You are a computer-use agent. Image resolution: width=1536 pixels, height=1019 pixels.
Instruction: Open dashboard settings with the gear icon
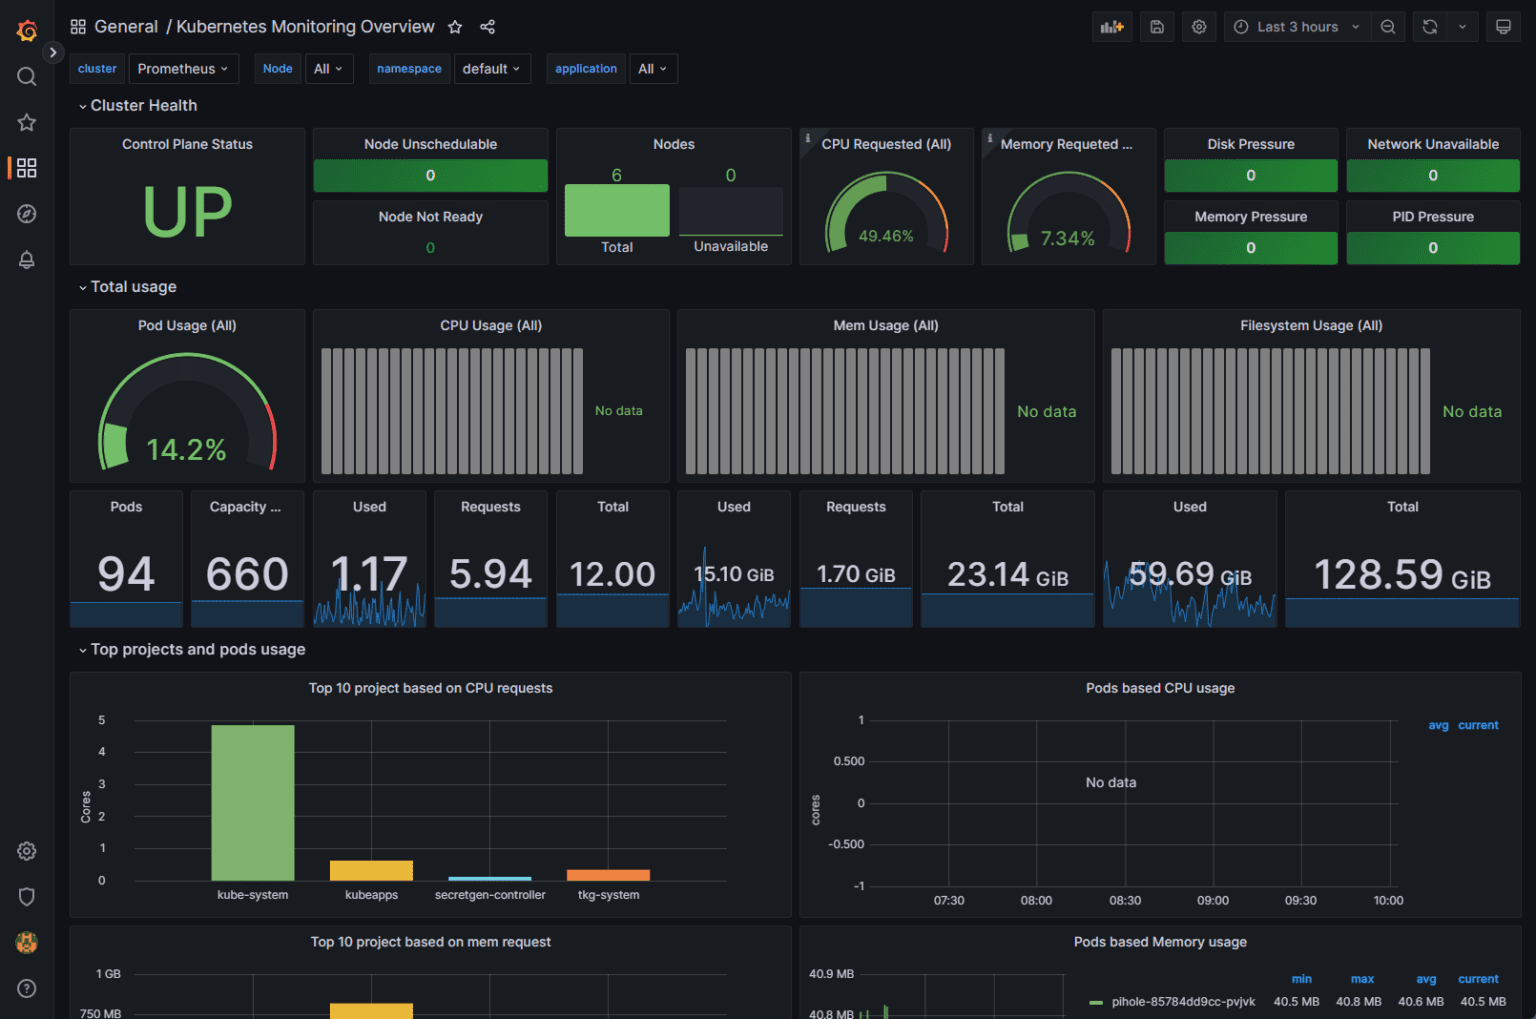click(x=1198, y=26)
